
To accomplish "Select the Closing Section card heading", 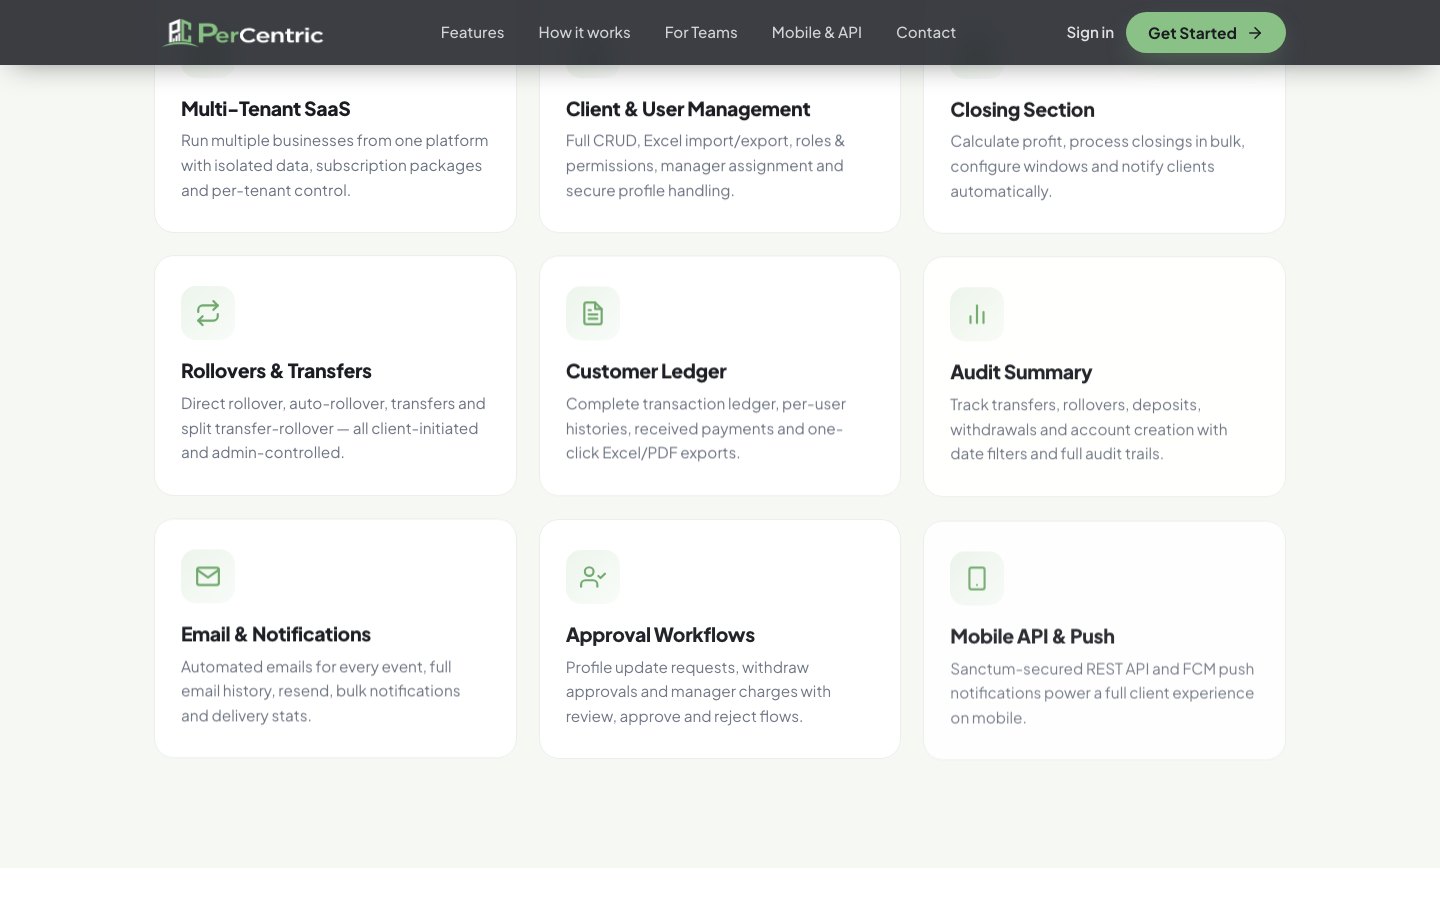I will click(x=1022, y=110).
